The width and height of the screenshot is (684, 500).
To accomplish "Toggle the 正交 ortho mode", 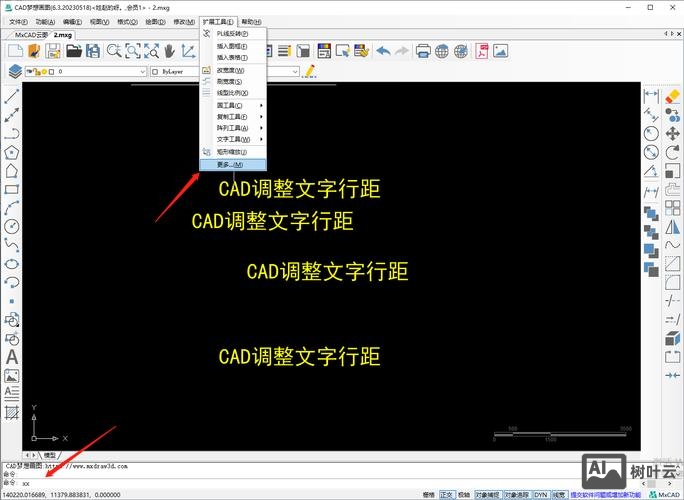I will [x=446, y=495].
